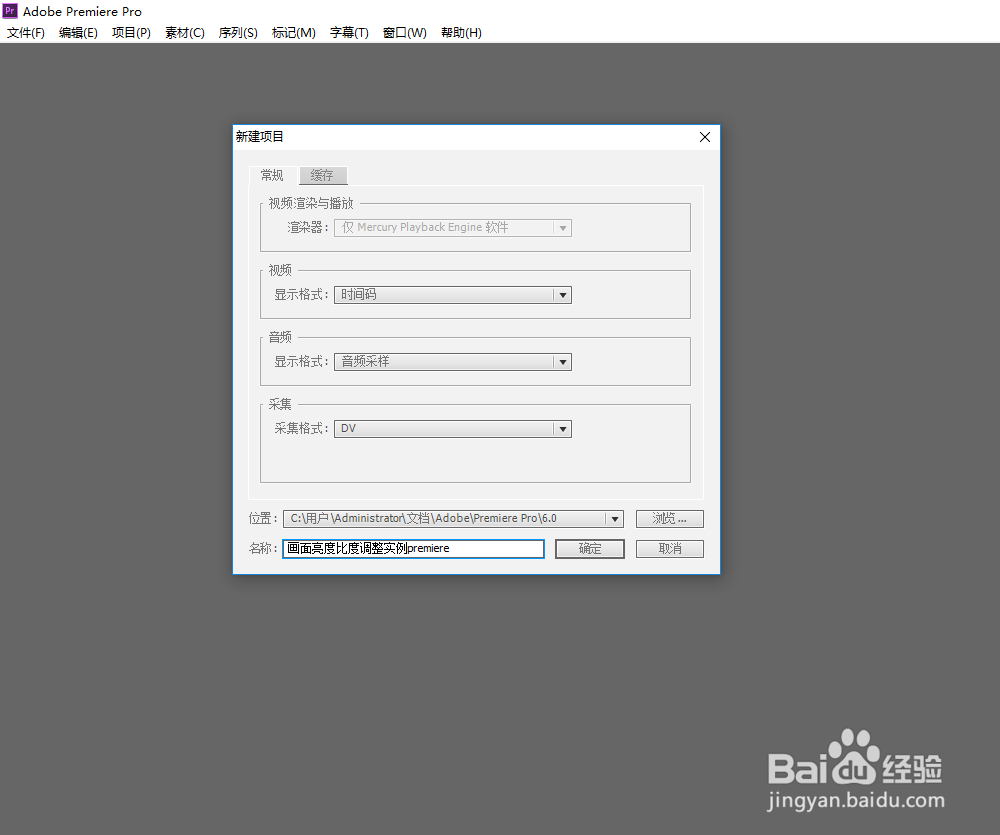Open the 采集格式 DV dropdown
The image size is (1000, 835).
pyautogui.click(x=453, y=429)
